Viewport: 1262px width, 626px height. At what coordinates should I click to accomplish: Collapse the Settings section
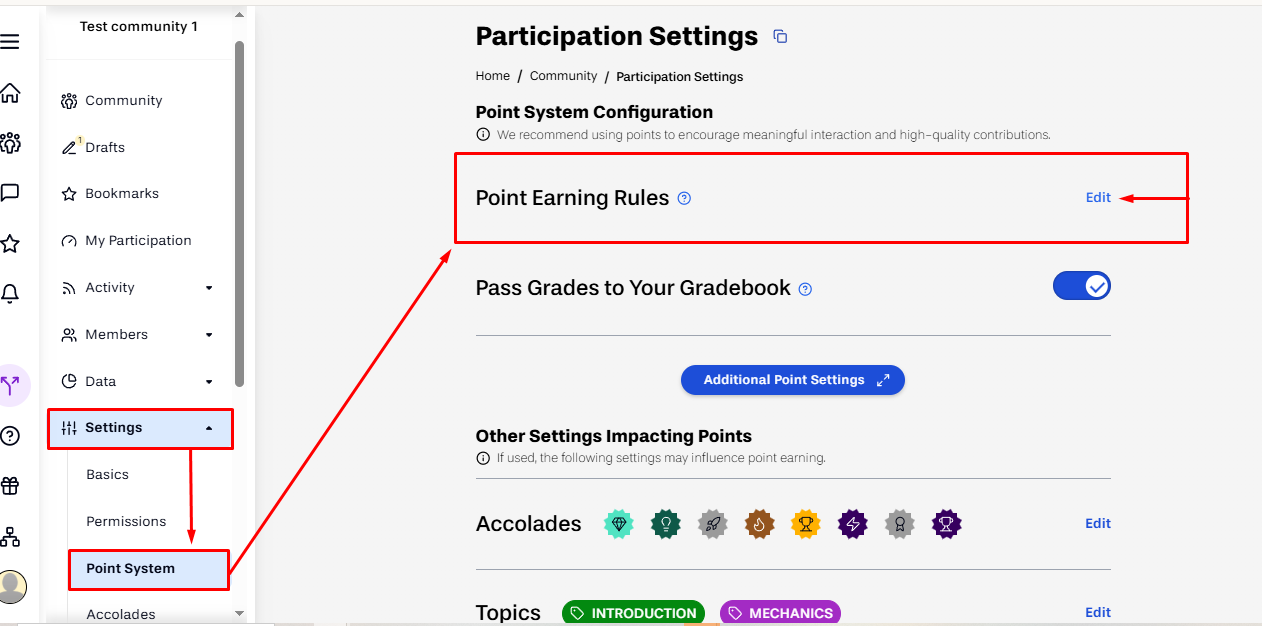(140, 428)
